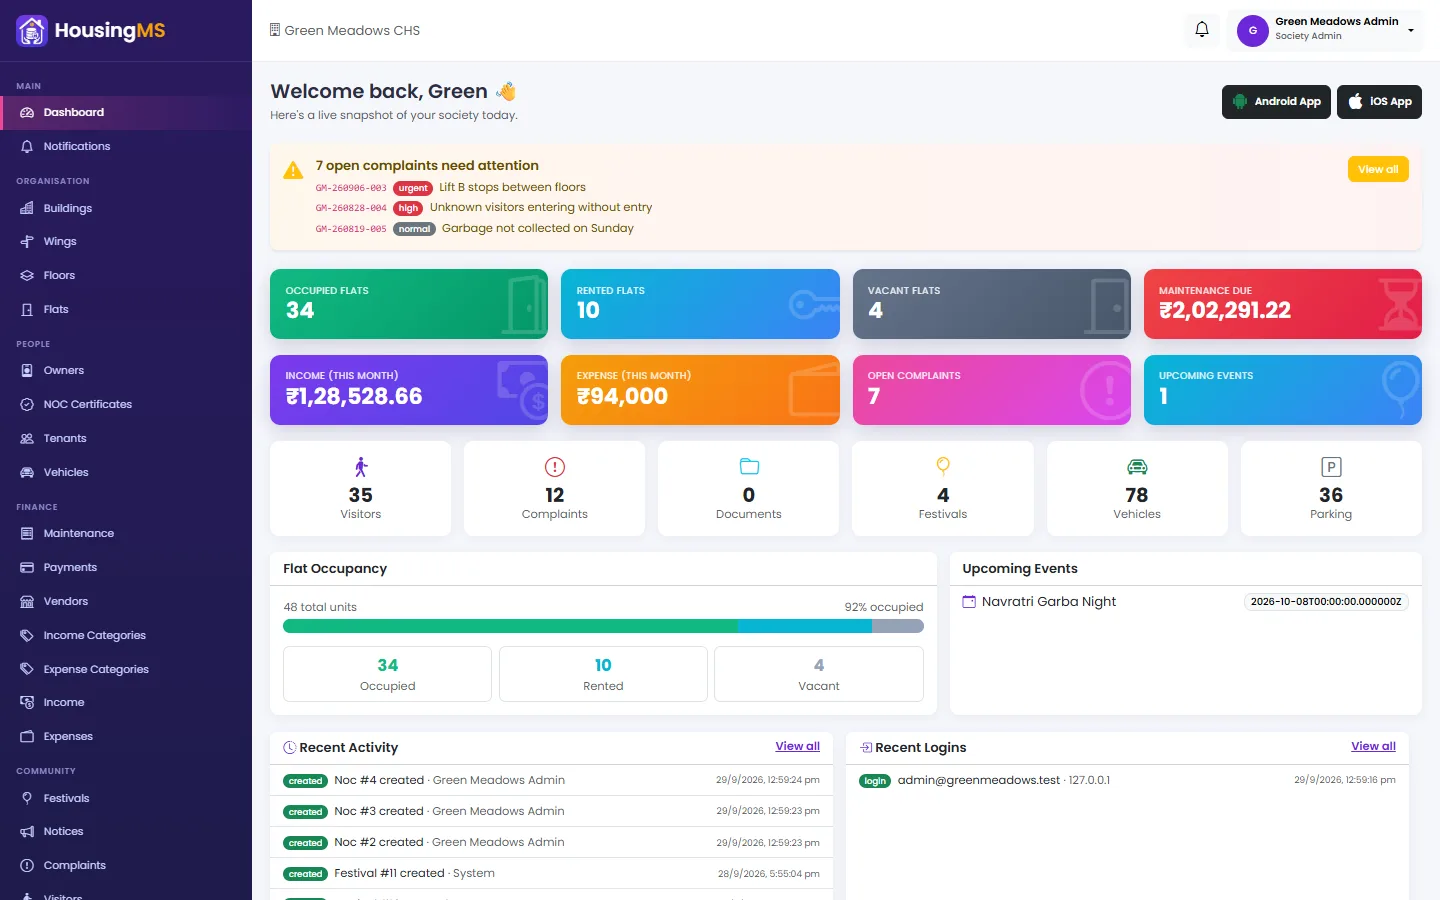Click 'Garbage not collected on Sunday'
The width and height of the screenshot is (1440, 900).
538,229
